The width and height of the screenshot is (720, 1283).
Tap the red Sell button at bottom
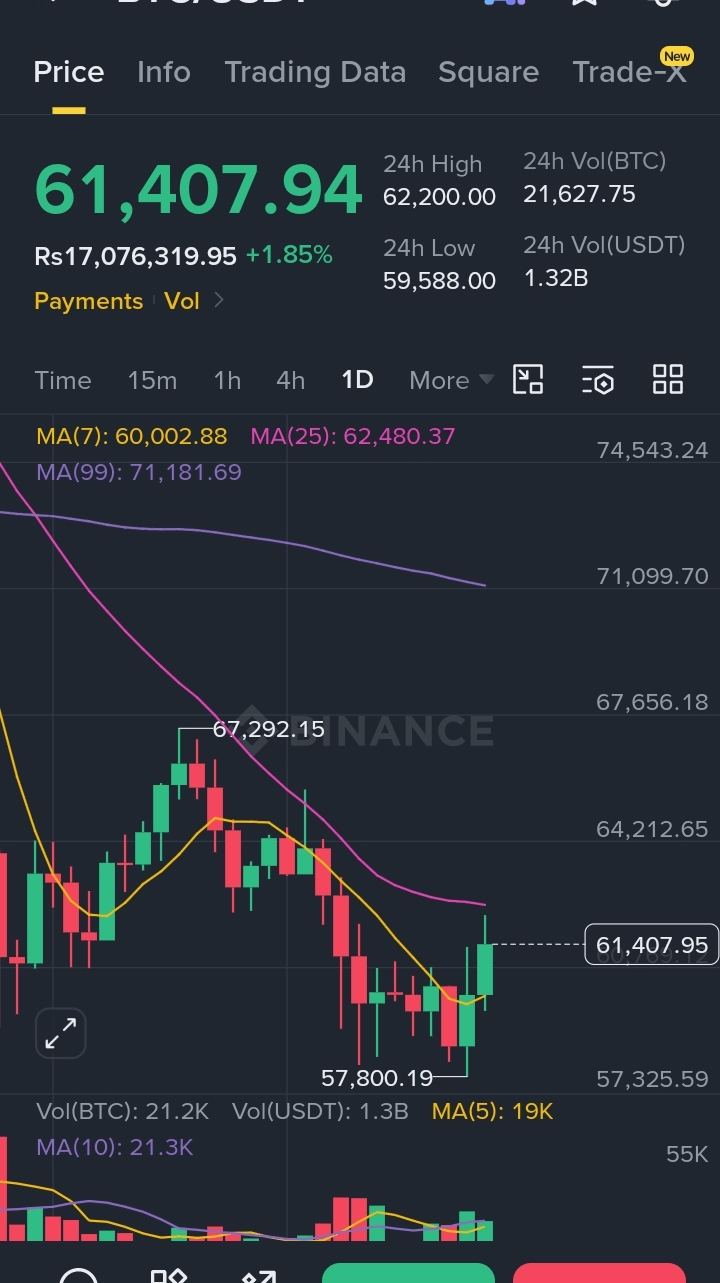click(599, 1273)
